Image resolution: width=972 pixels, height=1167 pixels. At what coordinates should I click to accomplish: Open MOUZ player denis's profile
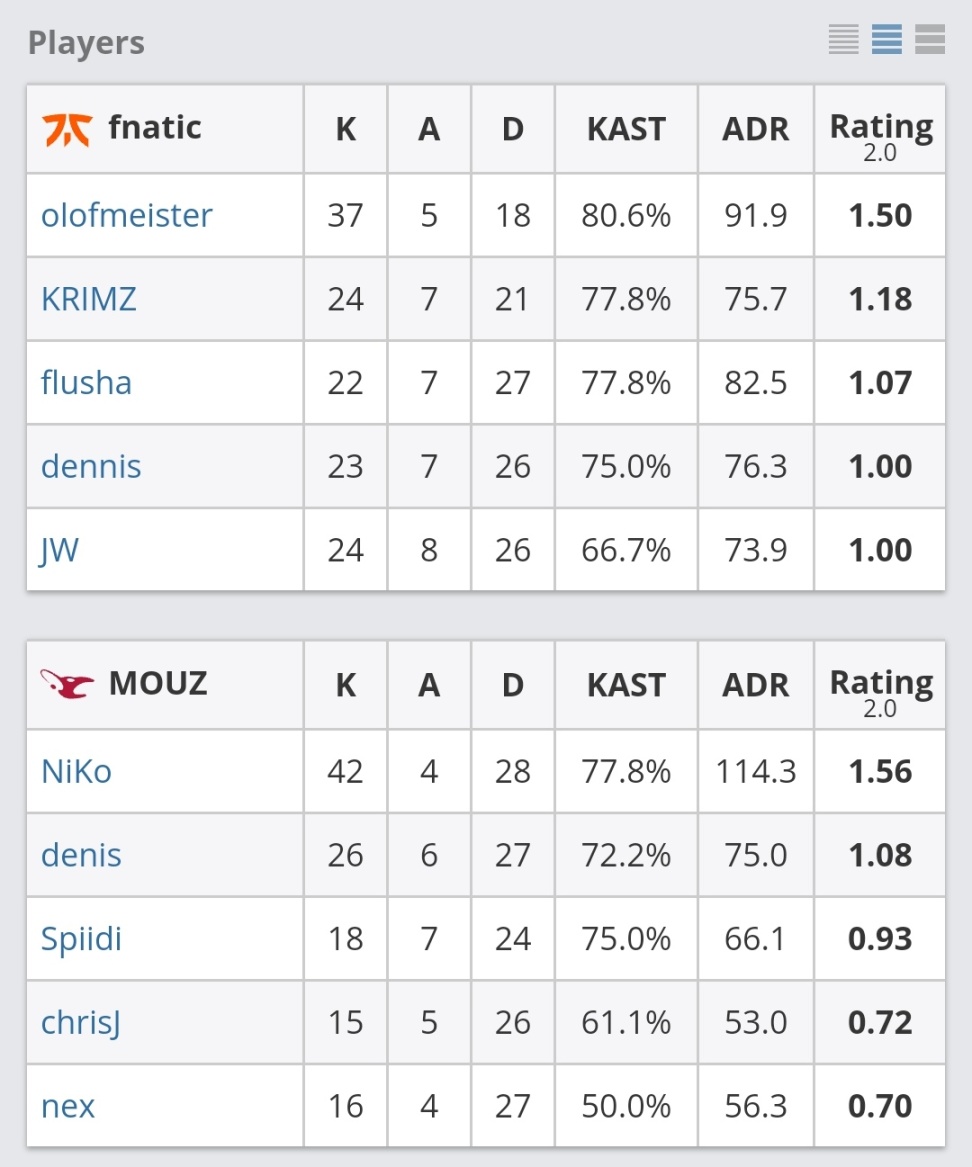point(81,855)
